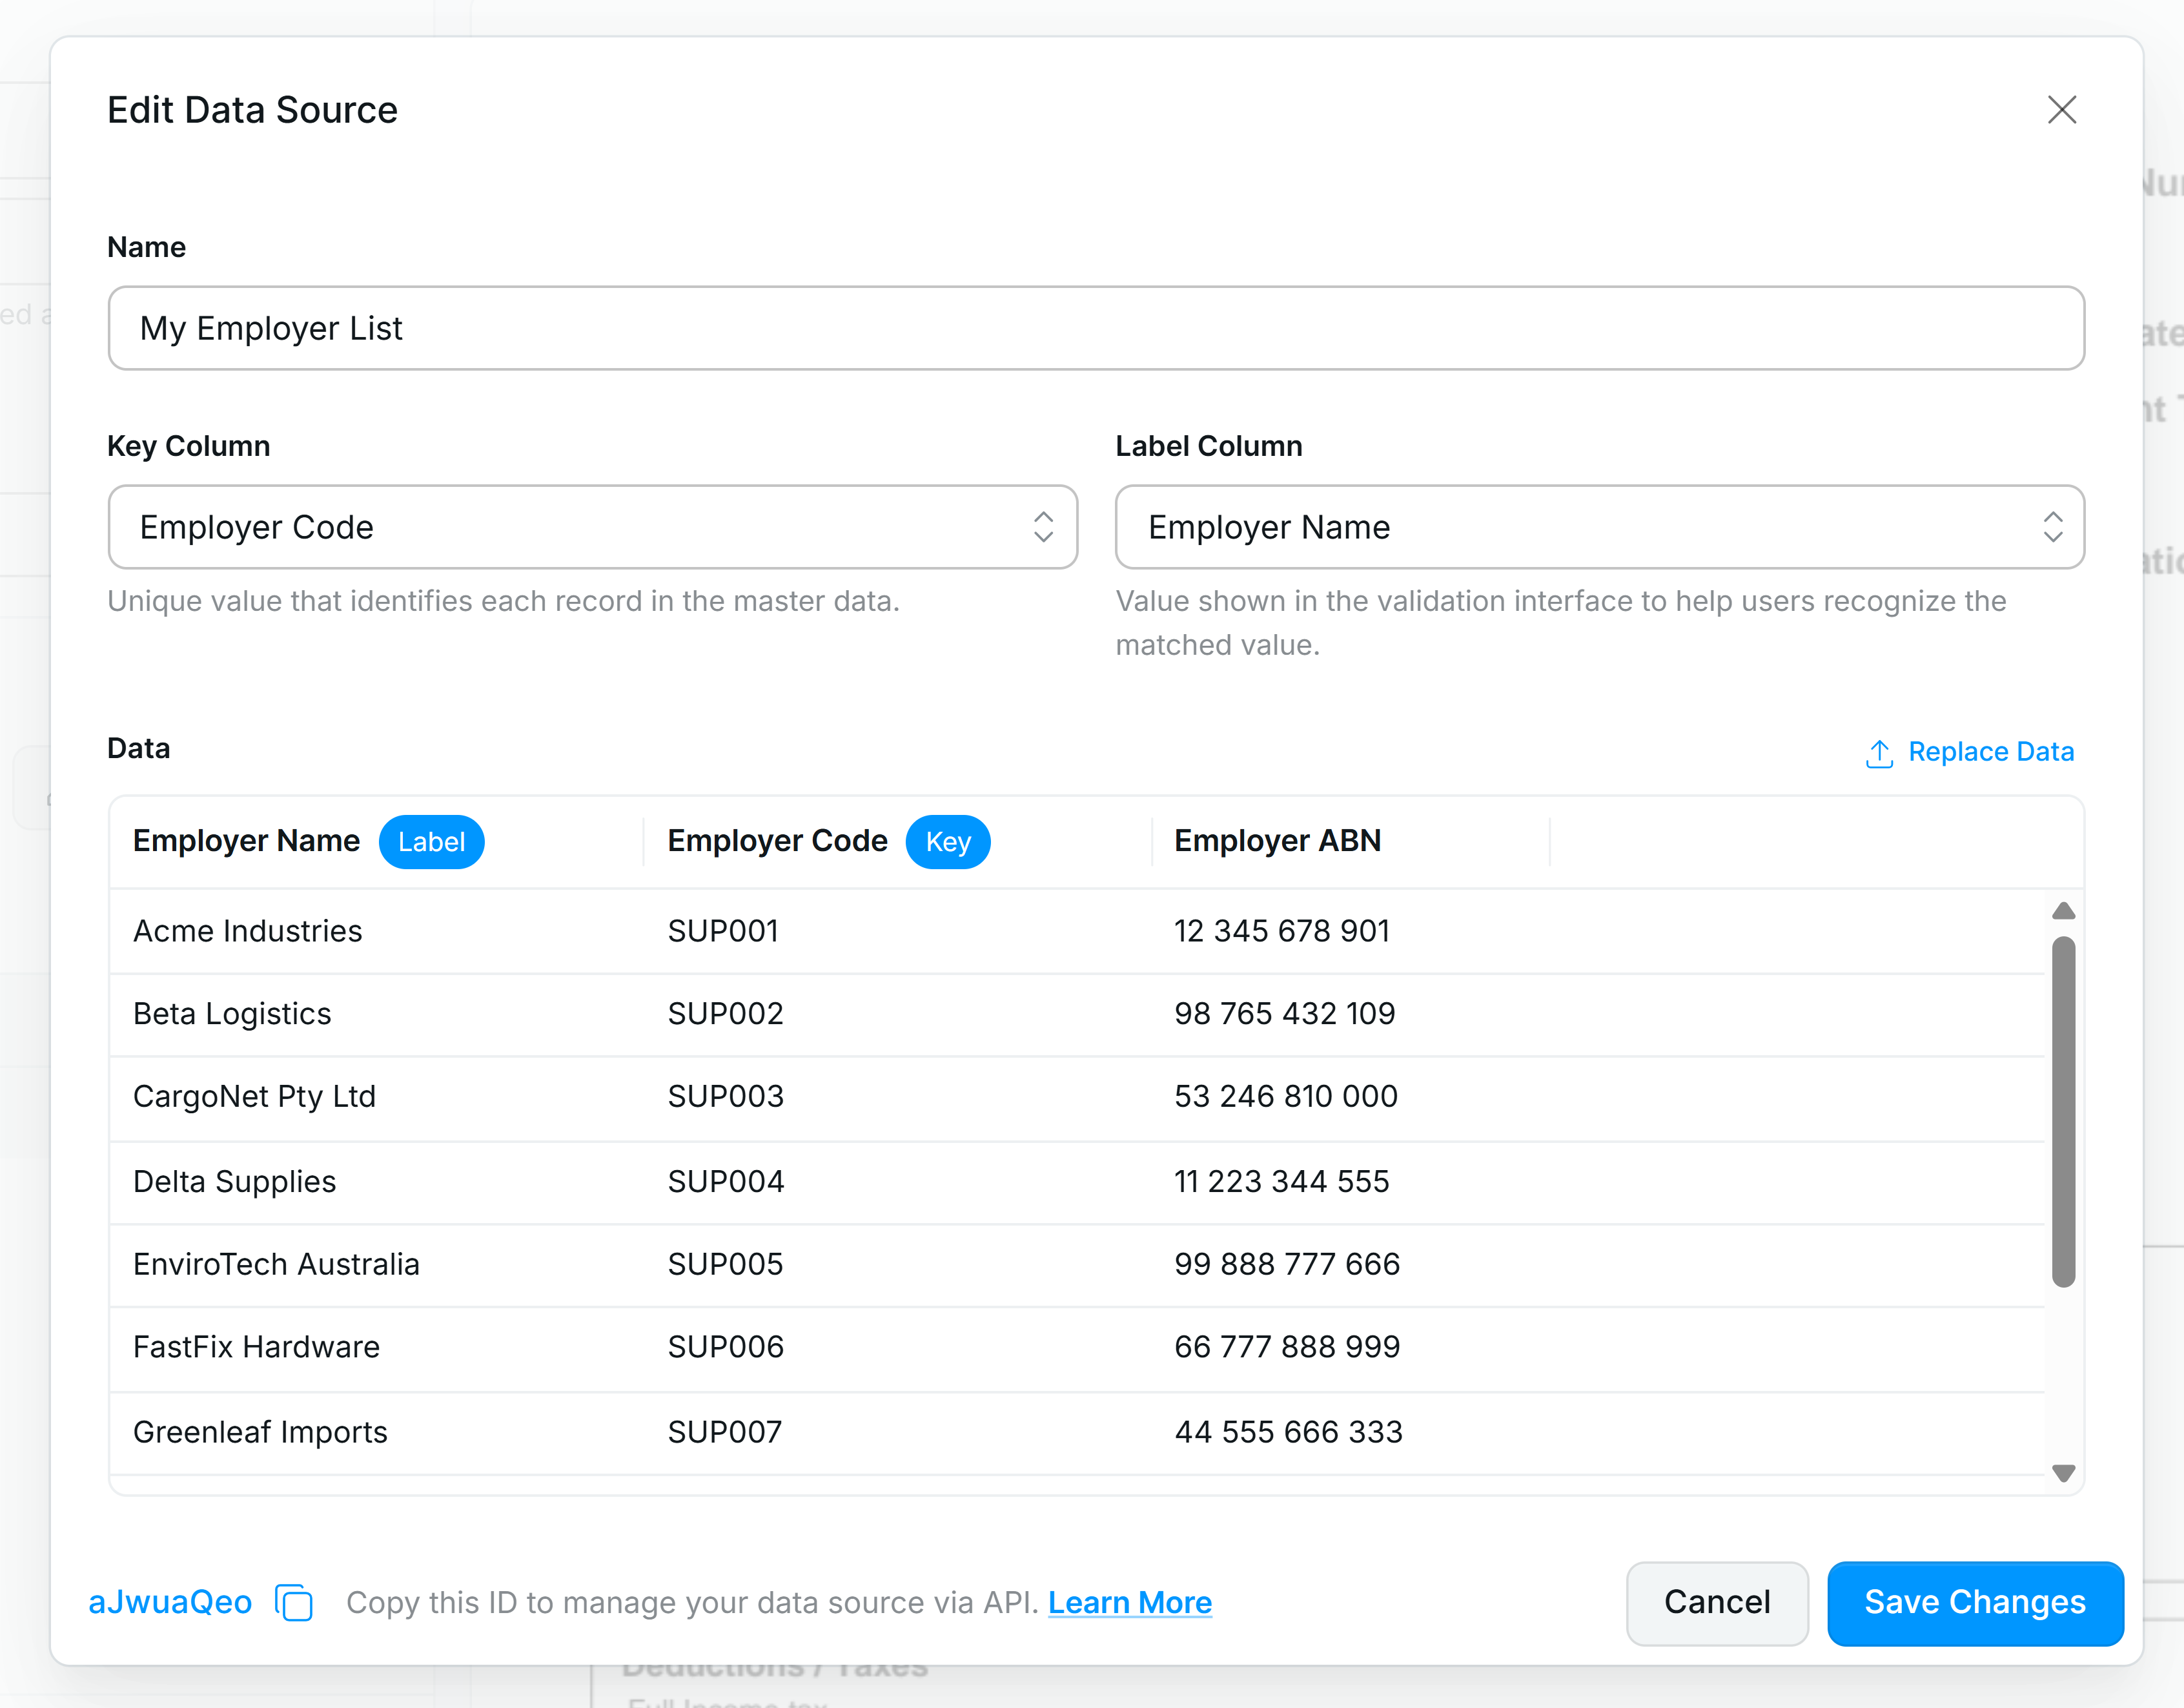Viewport: 2184px width, 1708px height.
Task: Click Save Changes
Action: (1975, 1603)
